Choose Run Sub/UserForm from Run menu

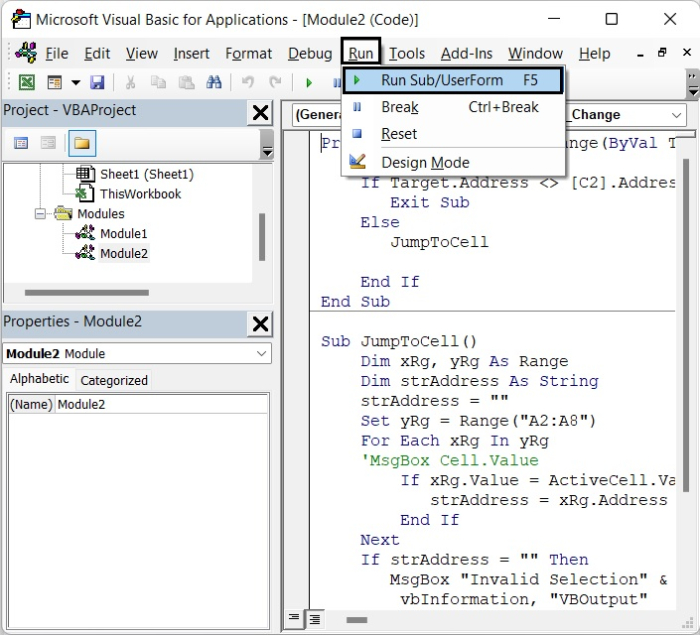[442, 80]
